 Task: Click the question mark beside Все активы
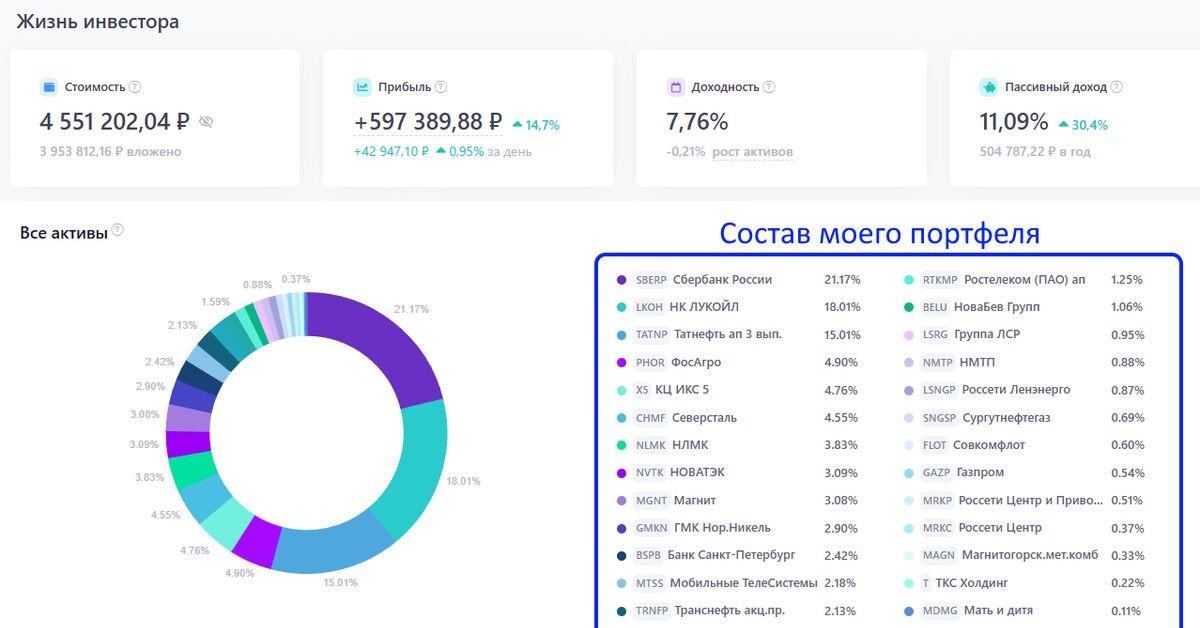coord(118,230)
